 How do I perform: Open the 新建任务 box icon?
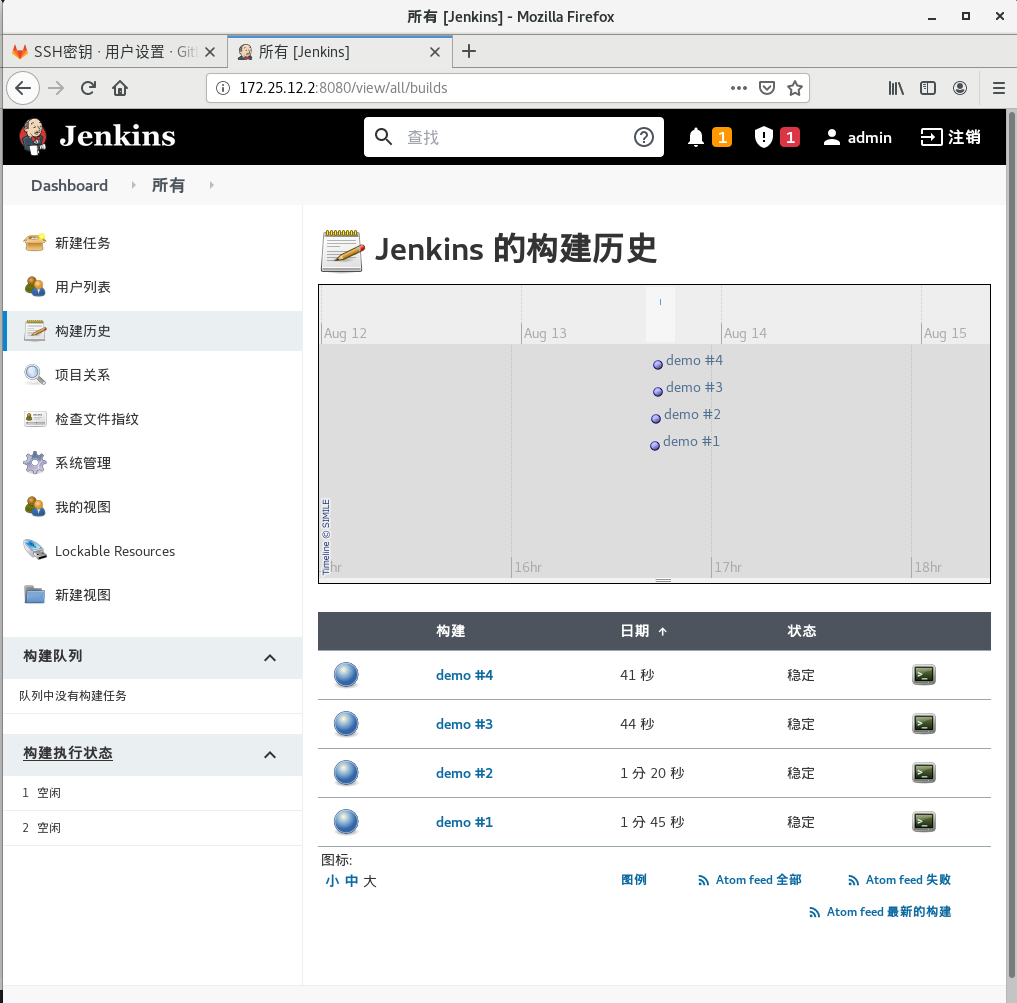34,243
